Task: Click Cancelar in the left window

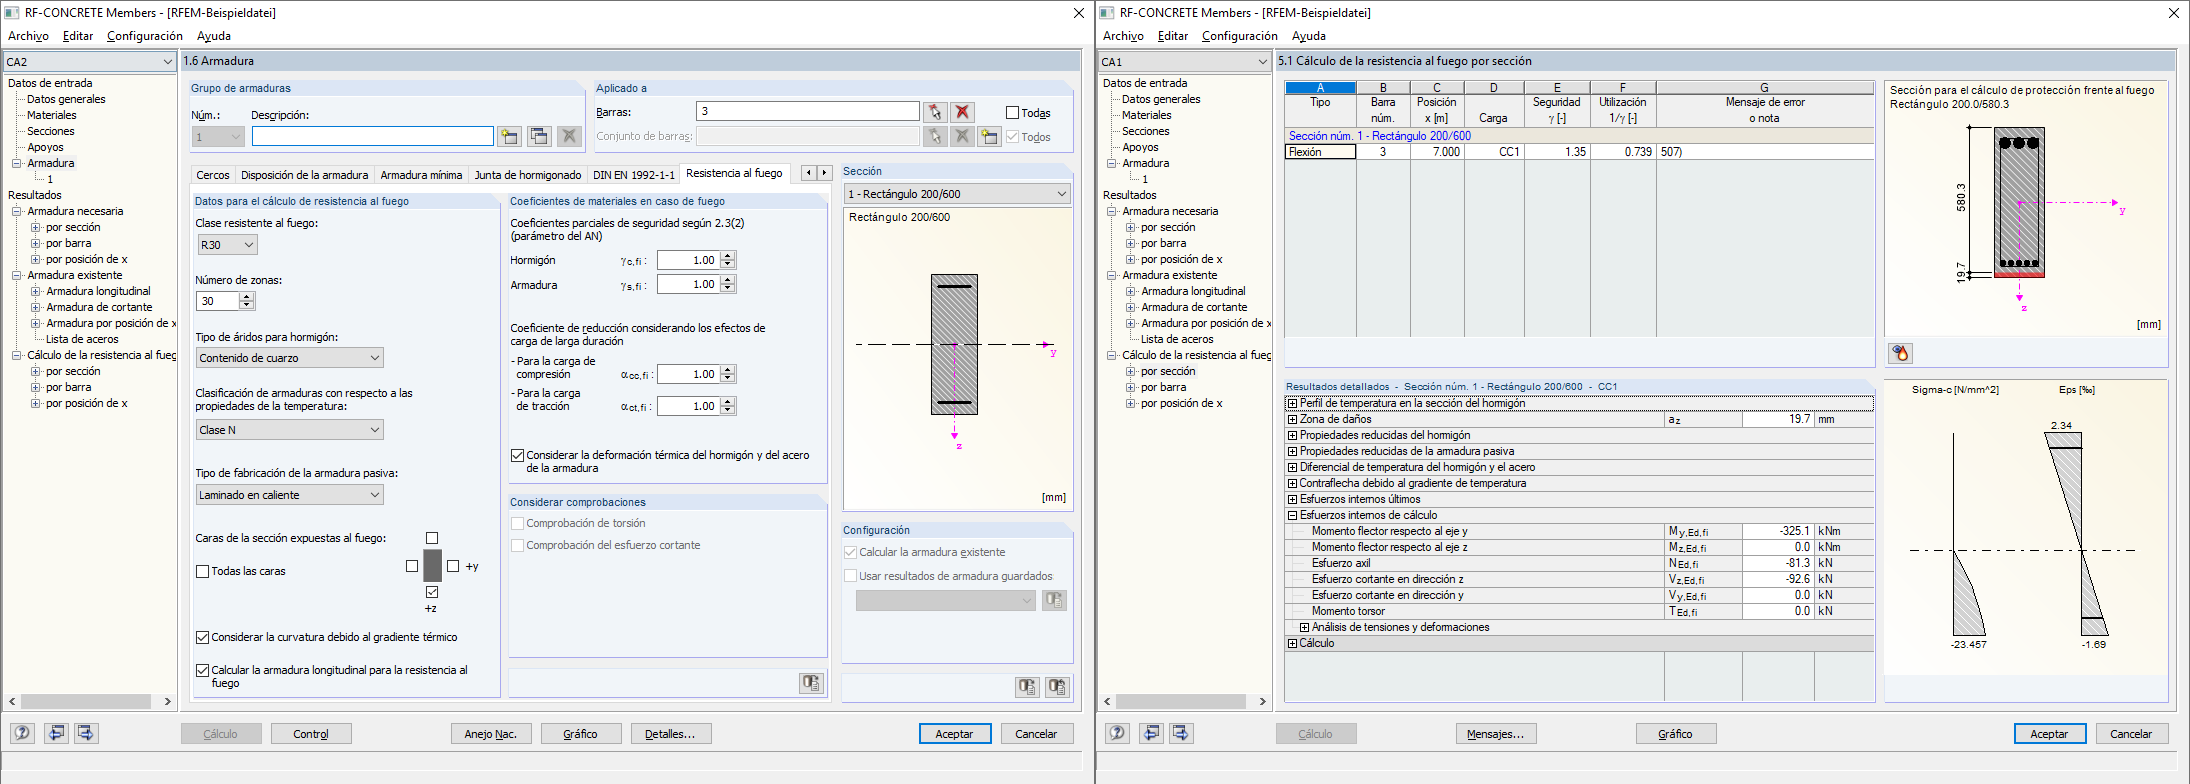Action: click(1036, 734)
